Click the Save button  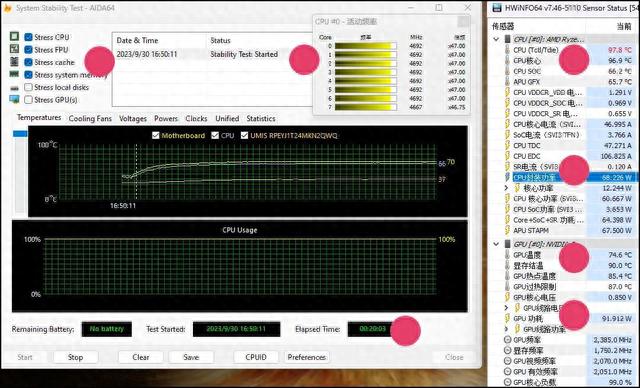[x=191, y=357]
